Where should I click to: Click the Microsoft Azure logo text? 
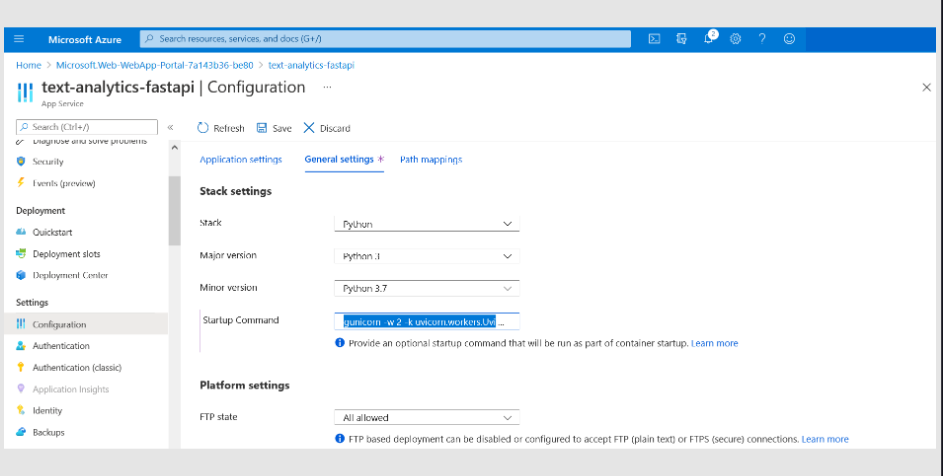pos(85,40)
